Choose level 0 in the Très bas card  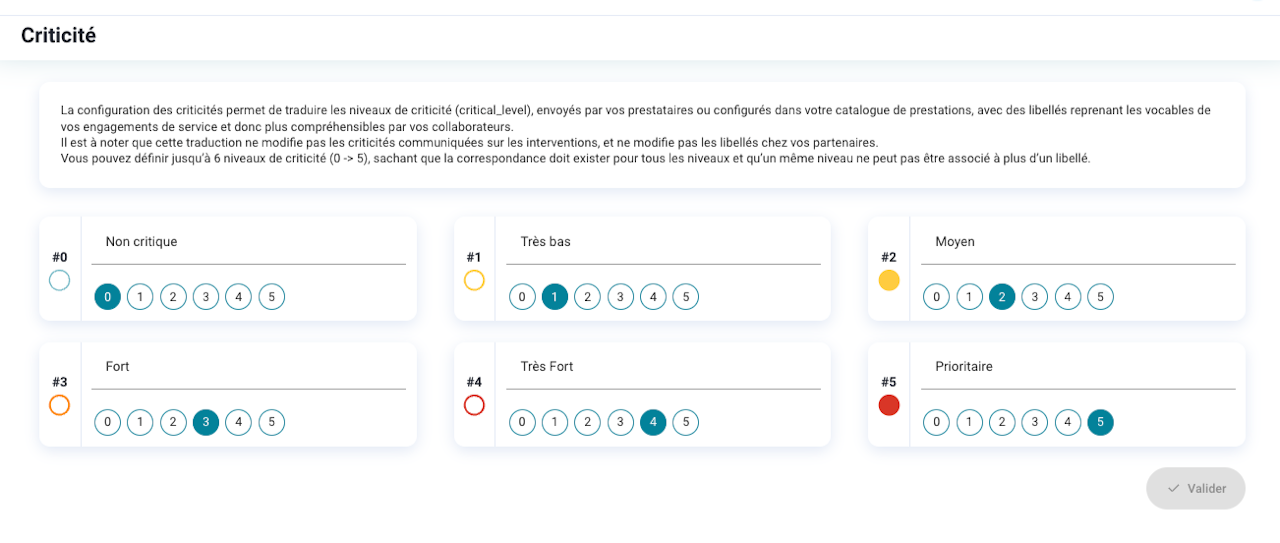(522, 297)
